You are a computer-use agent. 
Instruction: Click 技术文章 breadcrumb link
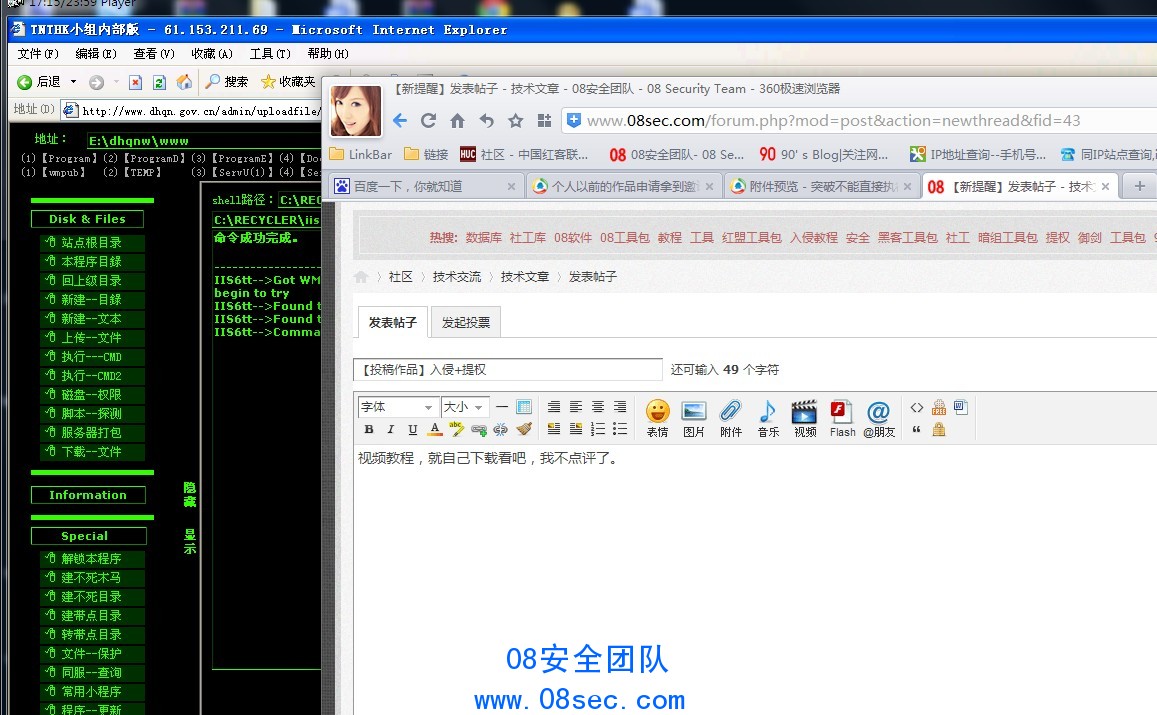(525, 277)
